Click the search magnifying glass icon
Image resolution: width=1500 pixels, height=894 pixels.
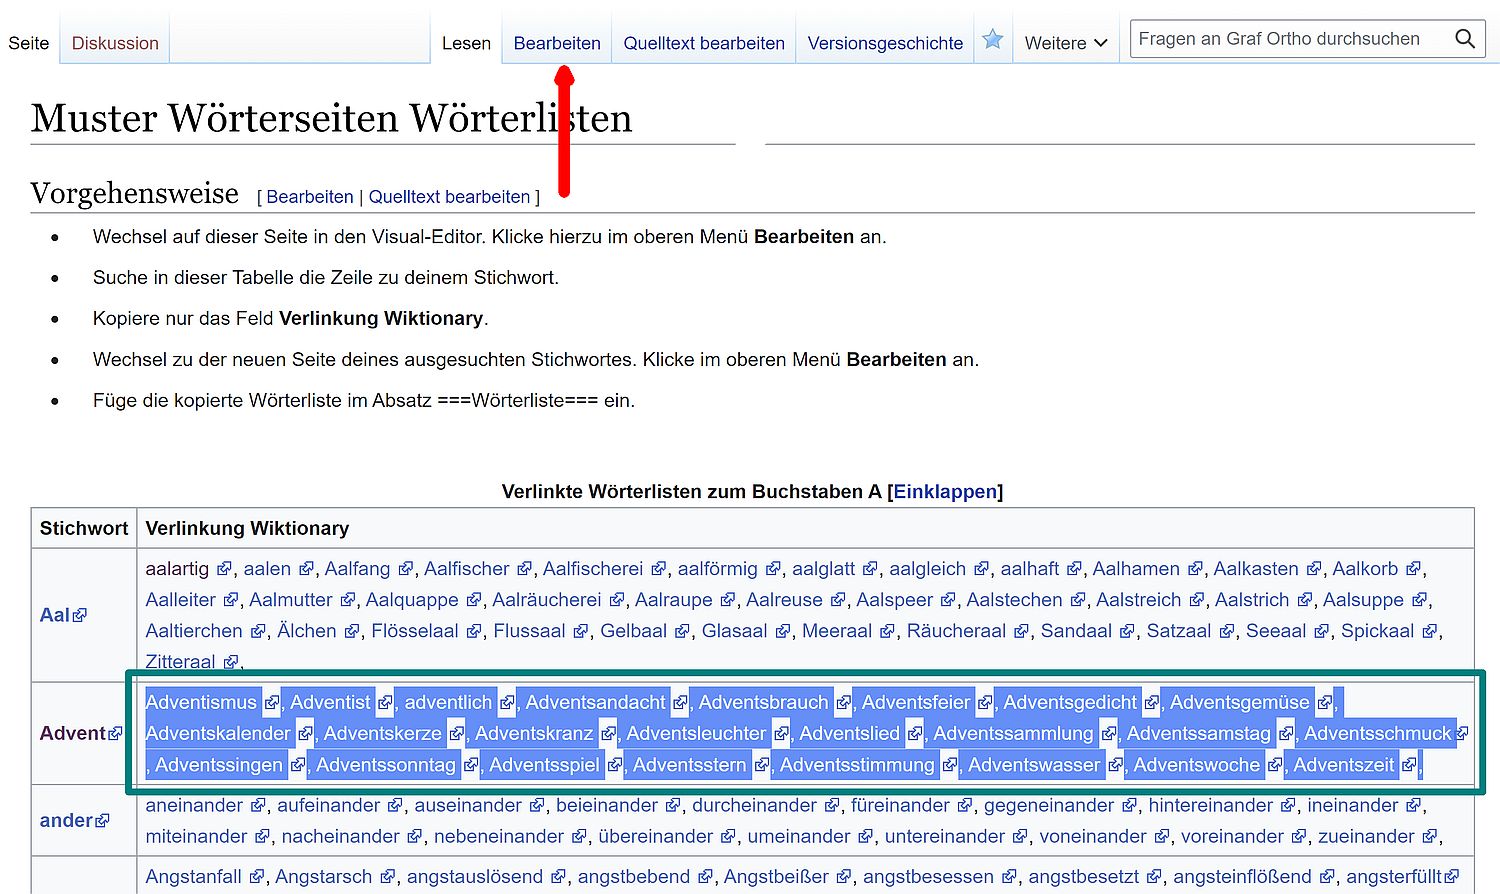[1464, 39]
